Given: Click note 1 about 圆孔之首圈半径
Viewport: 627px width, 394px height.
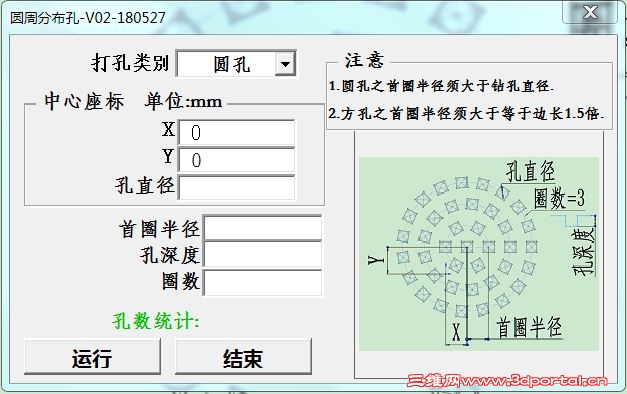Looking at the screenshot, I should [441, 86].
